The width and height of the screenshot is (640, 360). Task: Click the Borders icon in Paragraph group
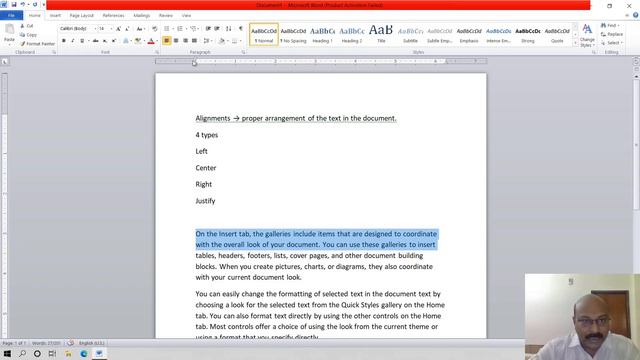pyautogui.click(x=235, y=41)
